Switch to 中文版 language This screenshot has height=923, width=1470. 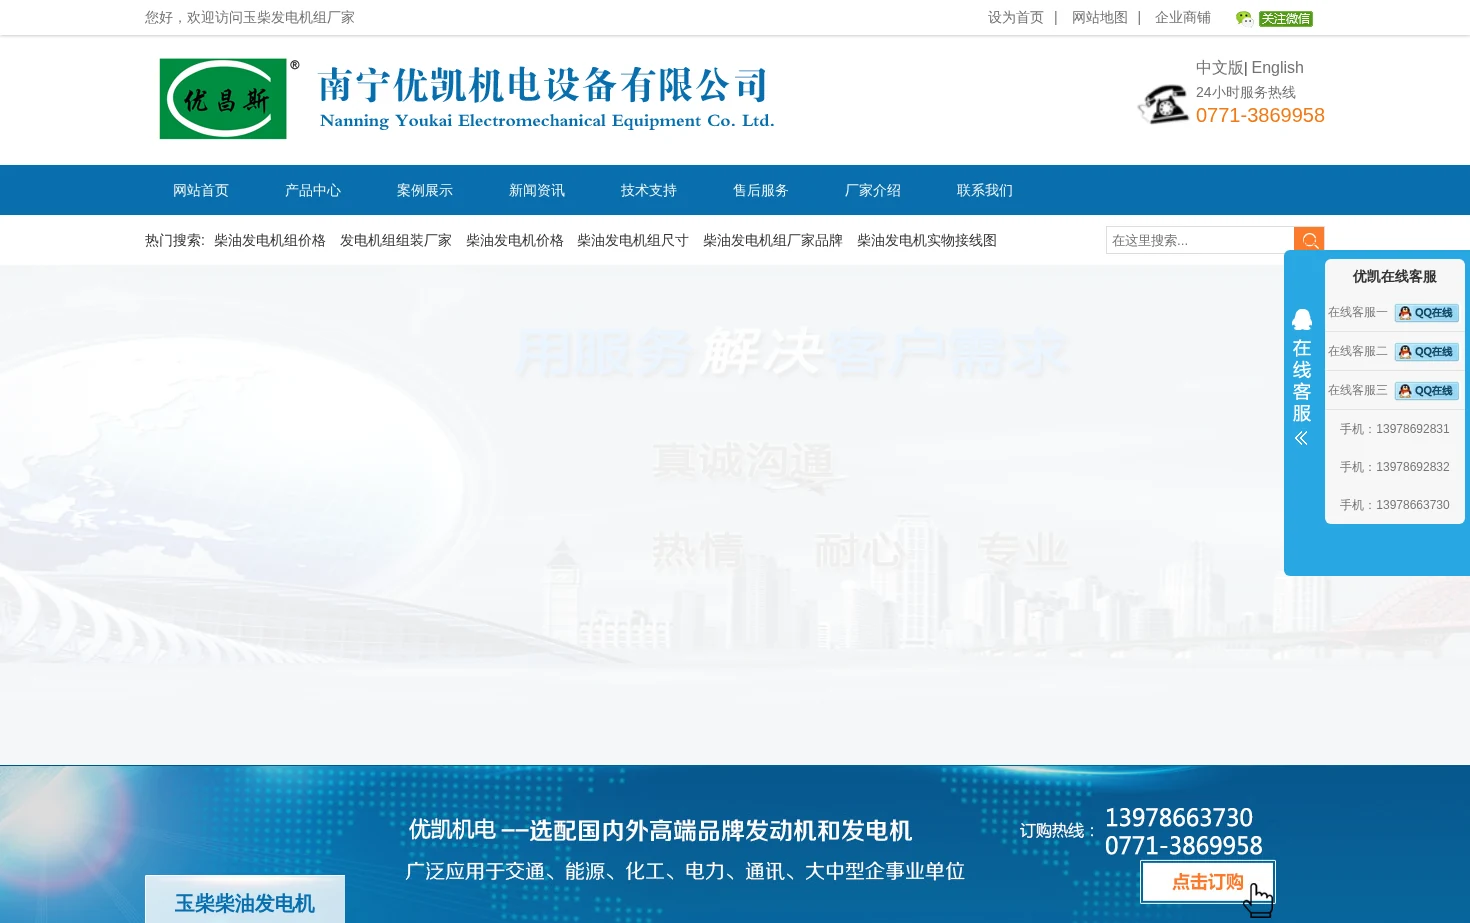click(1220, 68)
